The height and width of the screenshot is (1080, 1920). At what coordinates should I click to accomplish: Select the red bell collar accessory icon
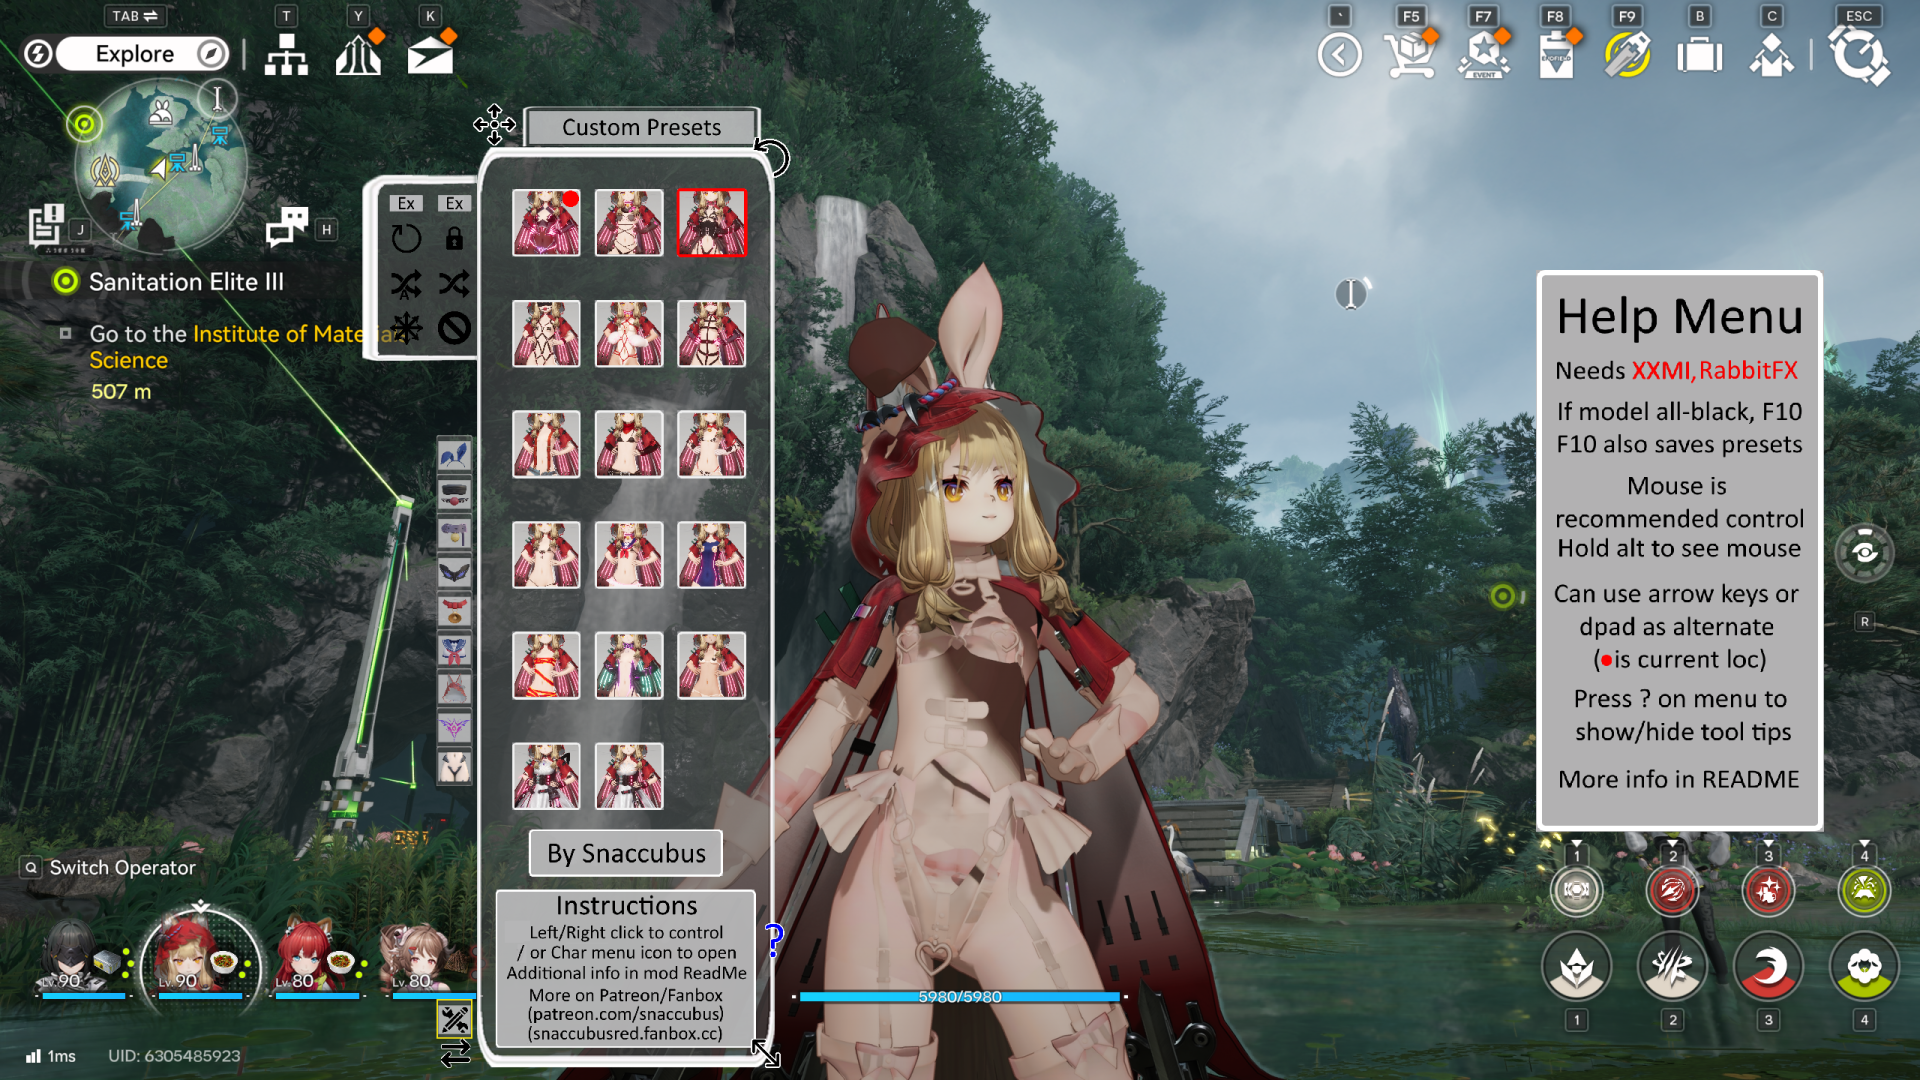click(454, 611)
